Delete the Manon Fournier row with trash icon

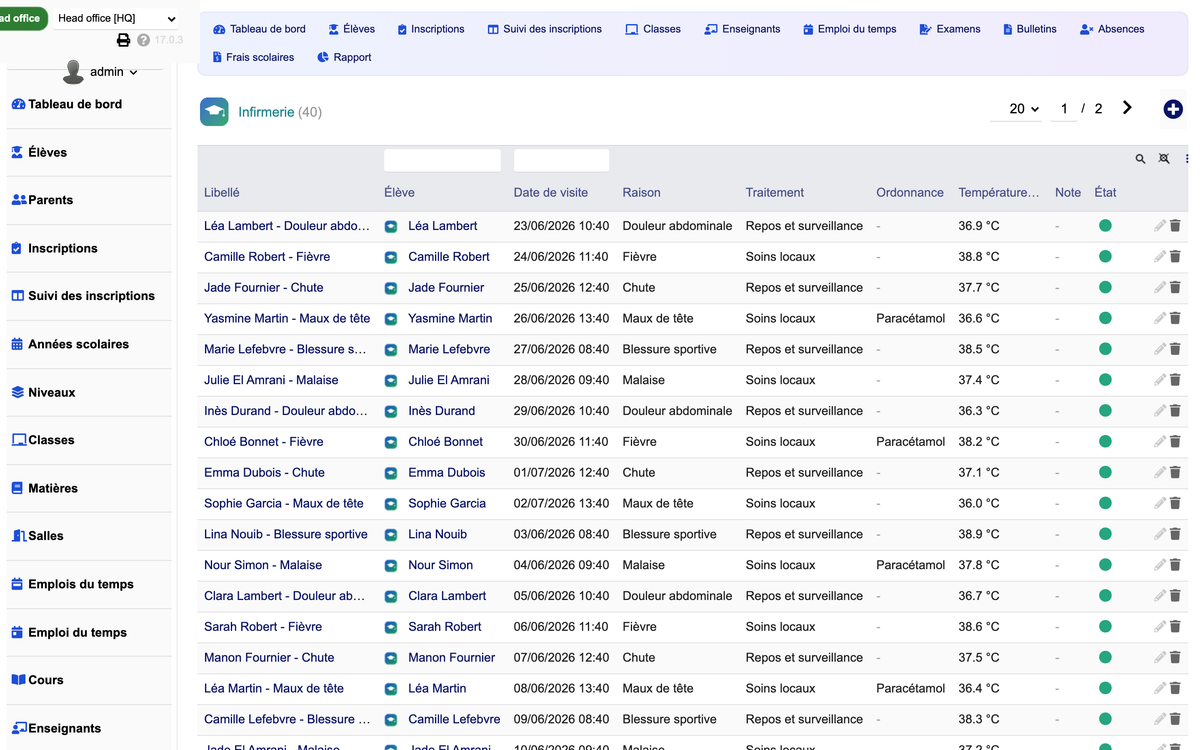[x=1175, y=658]
